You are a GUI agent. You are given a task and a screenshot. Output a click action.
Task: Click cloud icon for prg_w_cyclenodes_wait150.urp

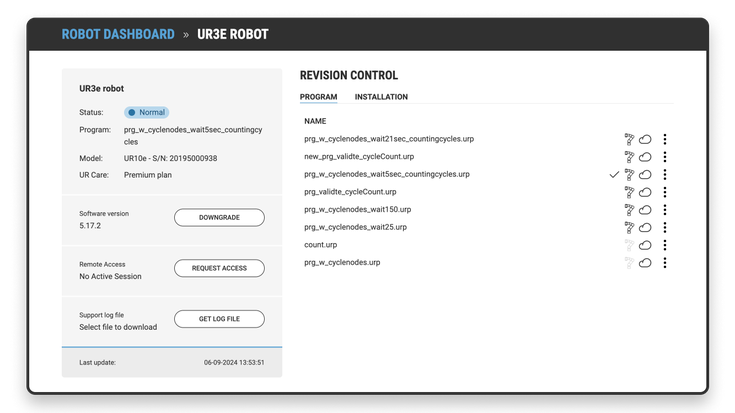point(645,210)
